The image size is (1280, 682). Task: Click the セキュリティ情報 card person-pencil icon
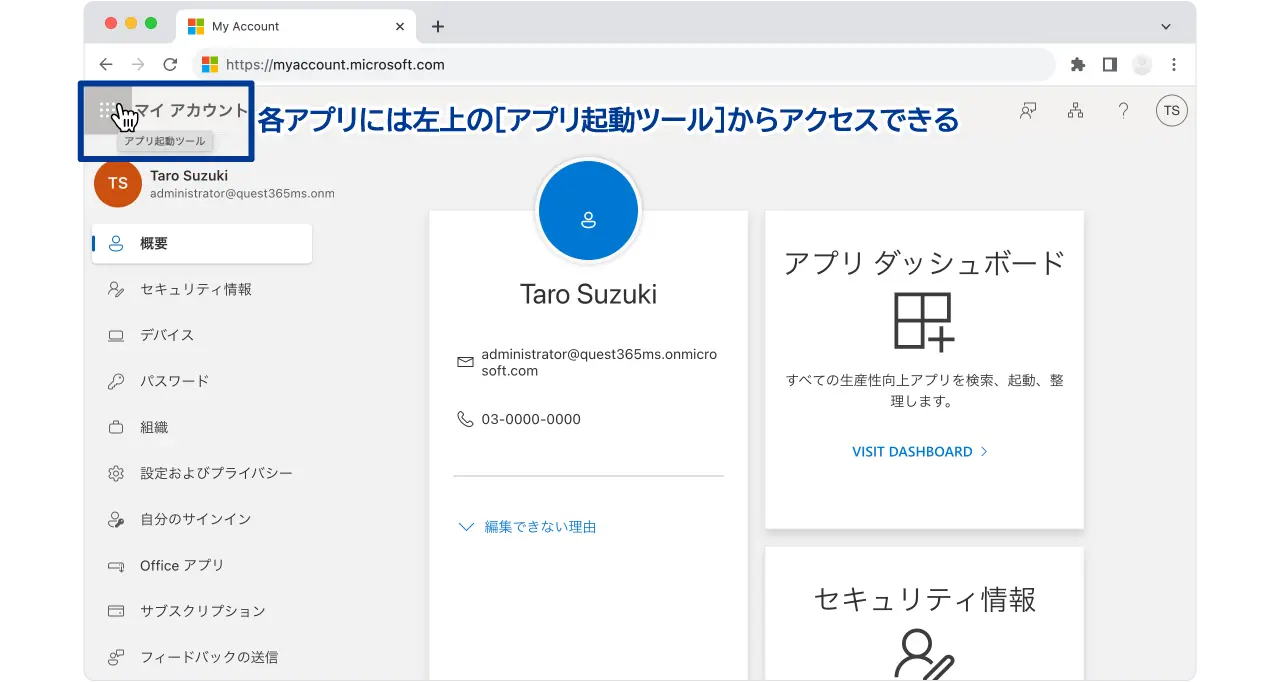coord(924,655)
